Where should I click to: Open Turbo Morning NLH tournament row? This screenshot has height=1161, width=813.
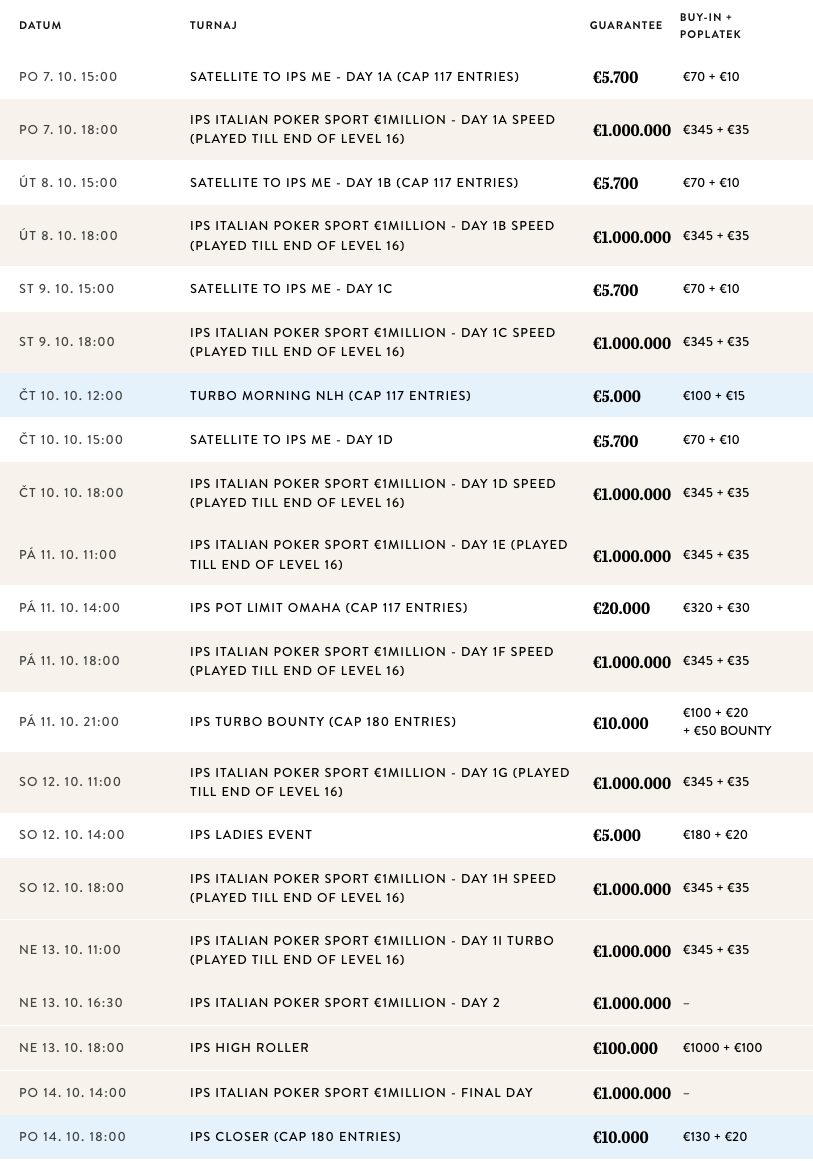click(406, 395)
